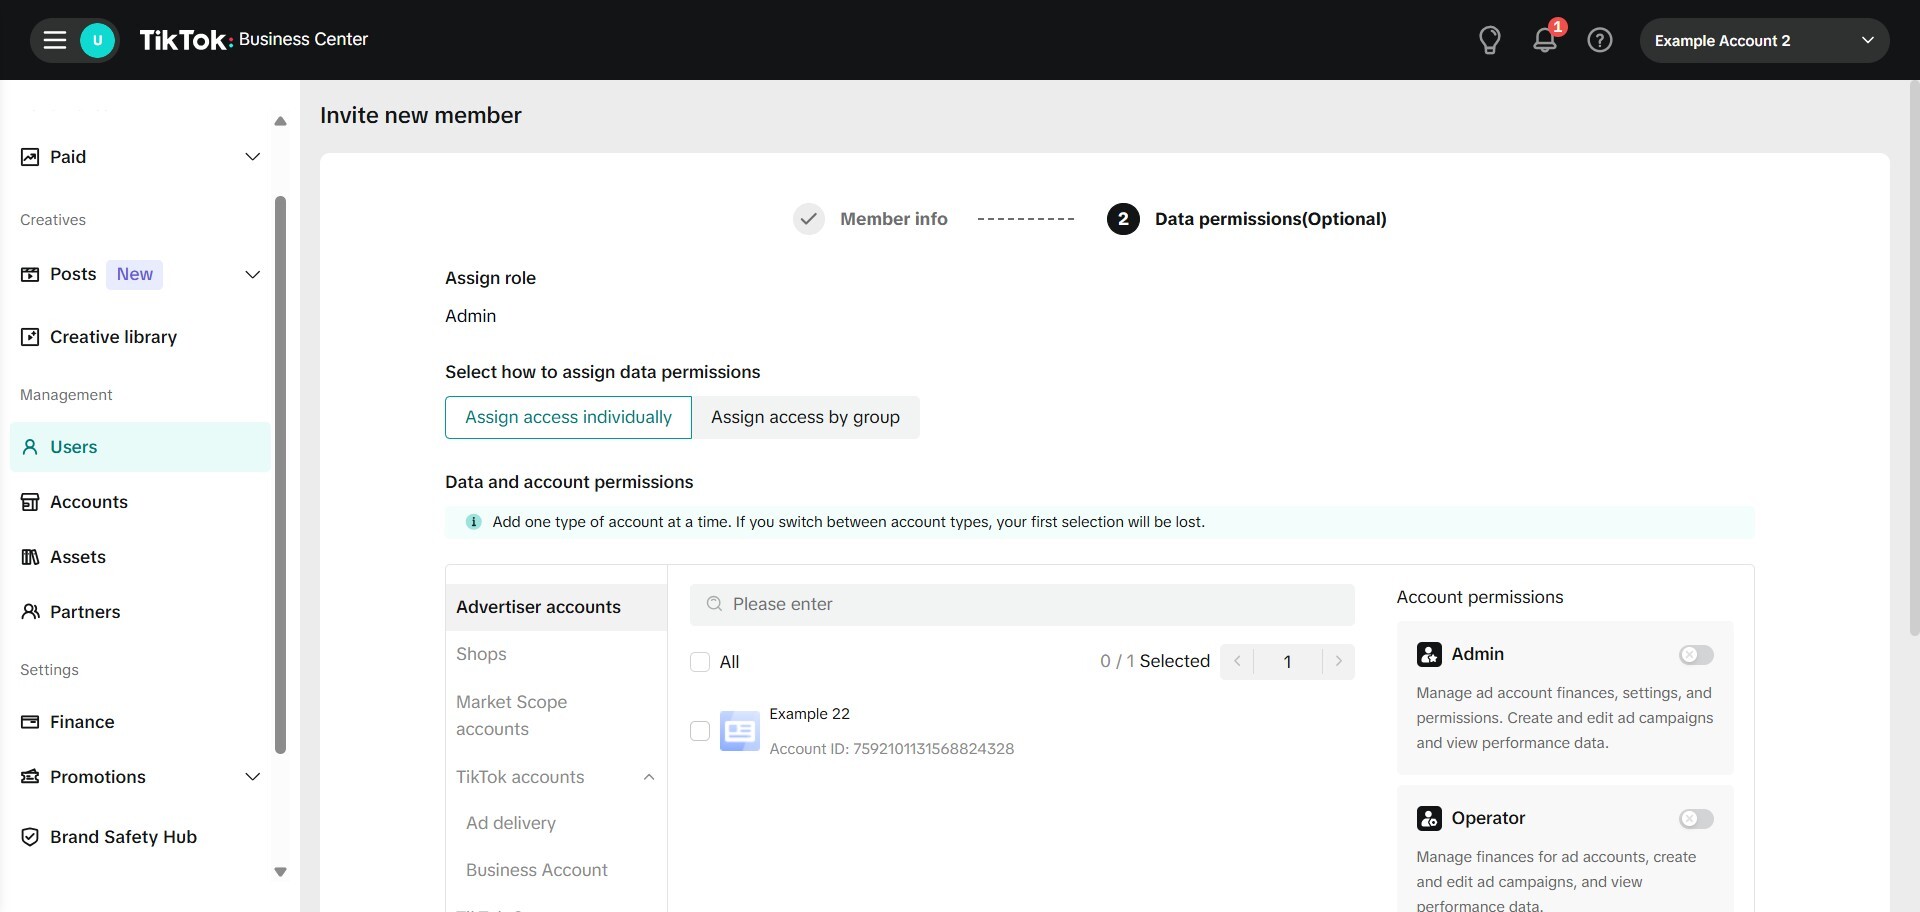Image resolution: width=1920 pixels, height=912 pixels.
Task: Click Assign access individually button
Action: 568,417
